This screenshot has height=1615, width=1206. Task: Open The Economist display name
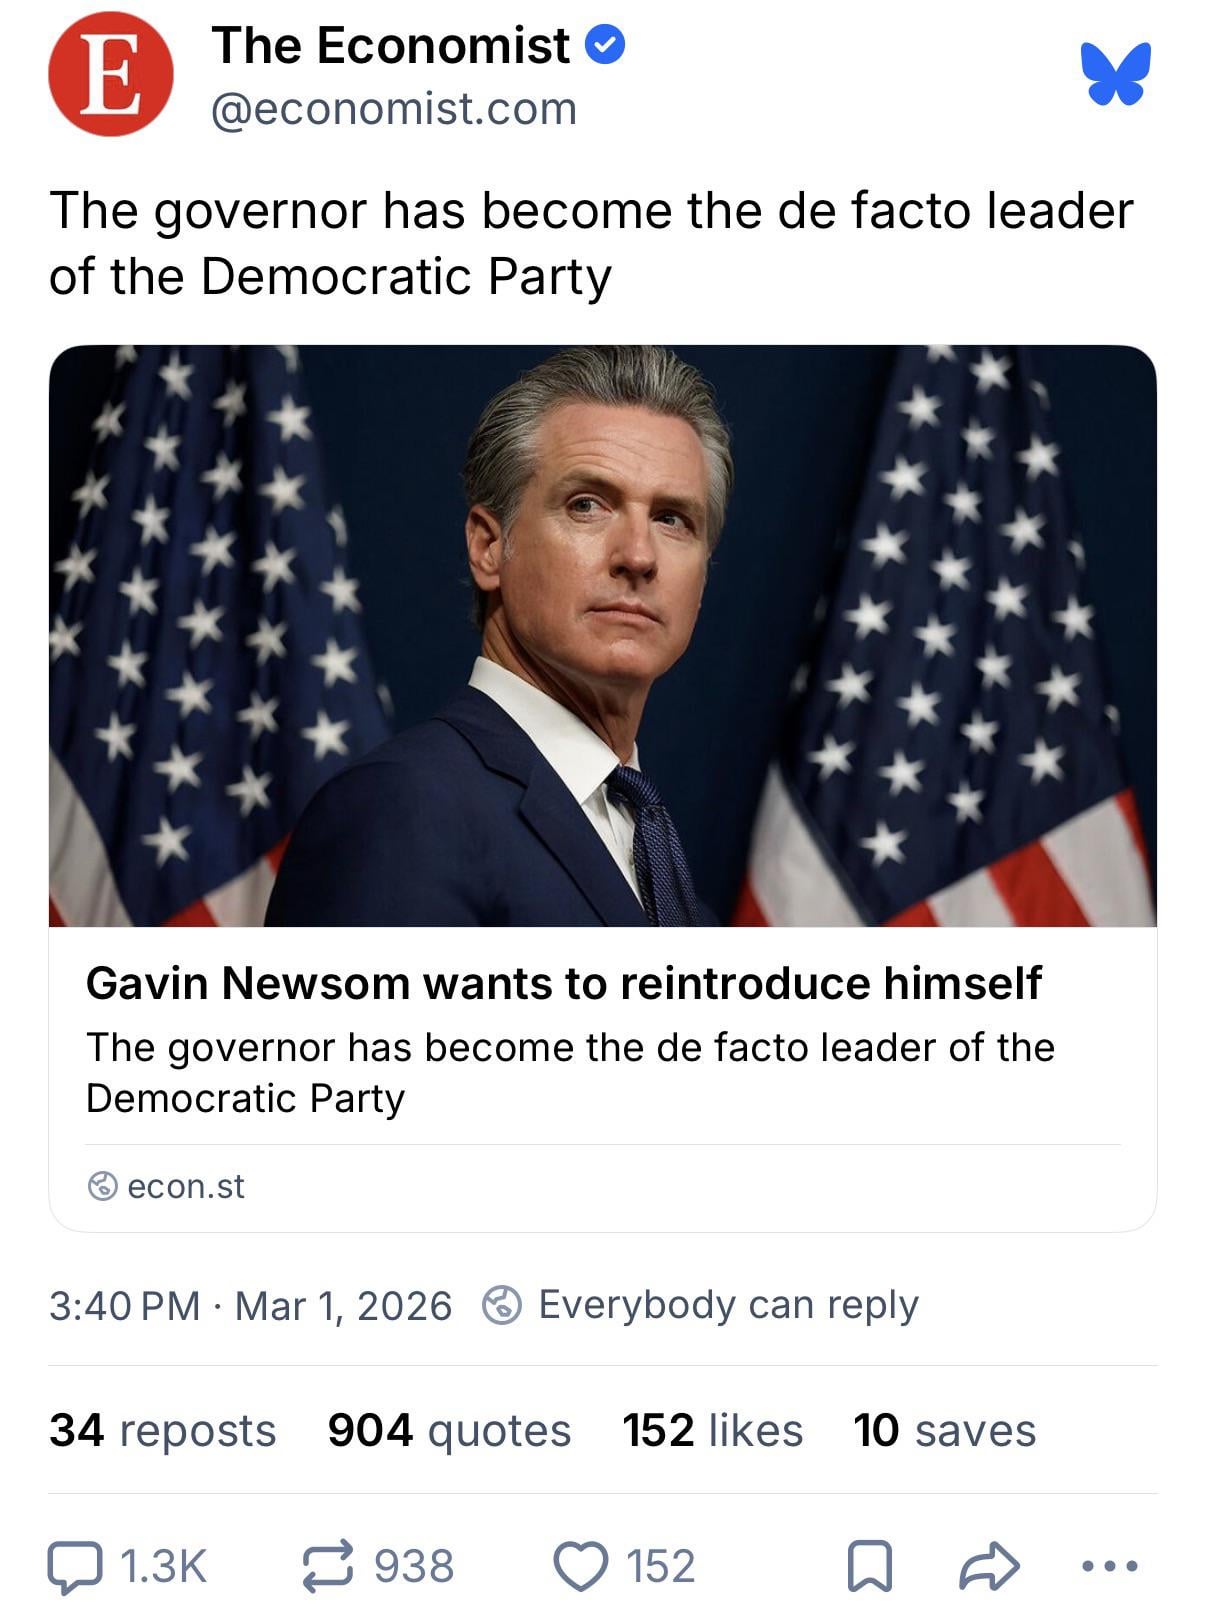[x=390, y=46]
